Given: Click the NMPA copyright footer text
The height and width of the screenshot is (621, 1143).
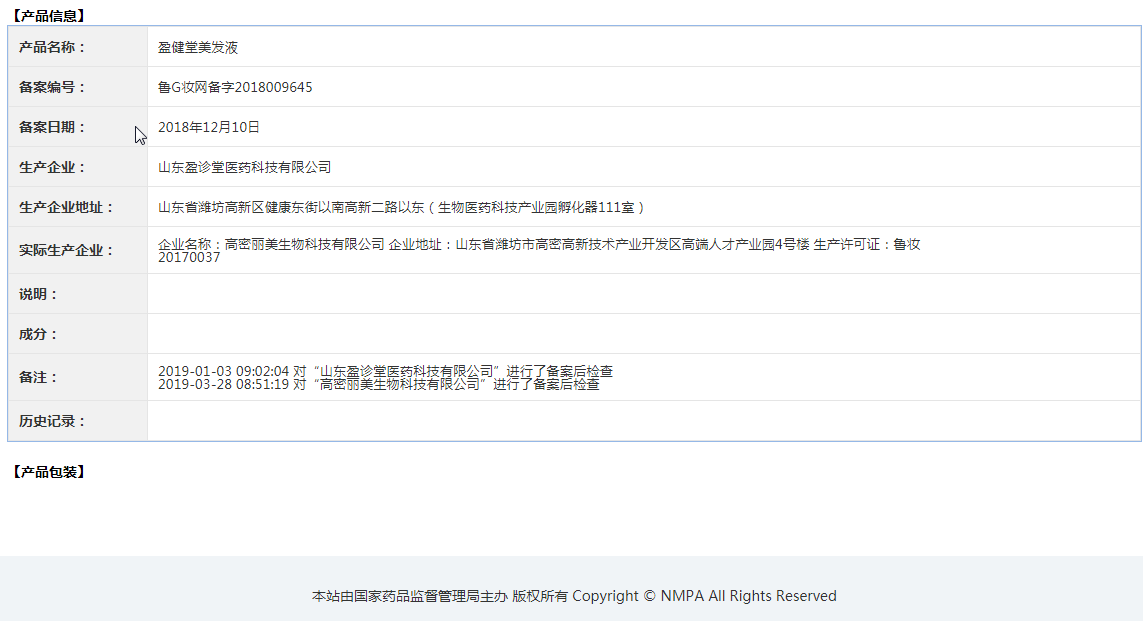Looking at the screenshot, I should pyautogui.click(x=574, y=596).
